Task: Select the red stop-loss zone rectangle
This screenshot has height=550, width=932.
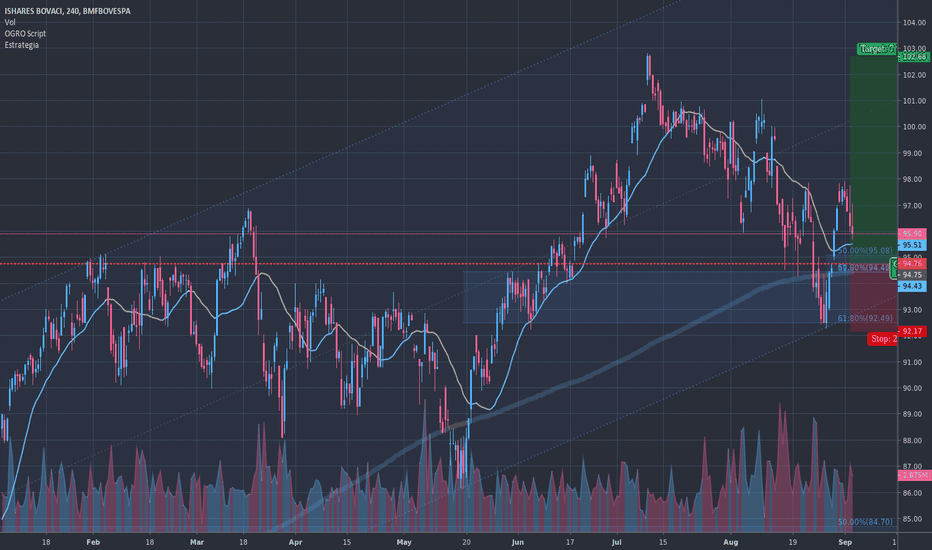Action: point(873,301)
